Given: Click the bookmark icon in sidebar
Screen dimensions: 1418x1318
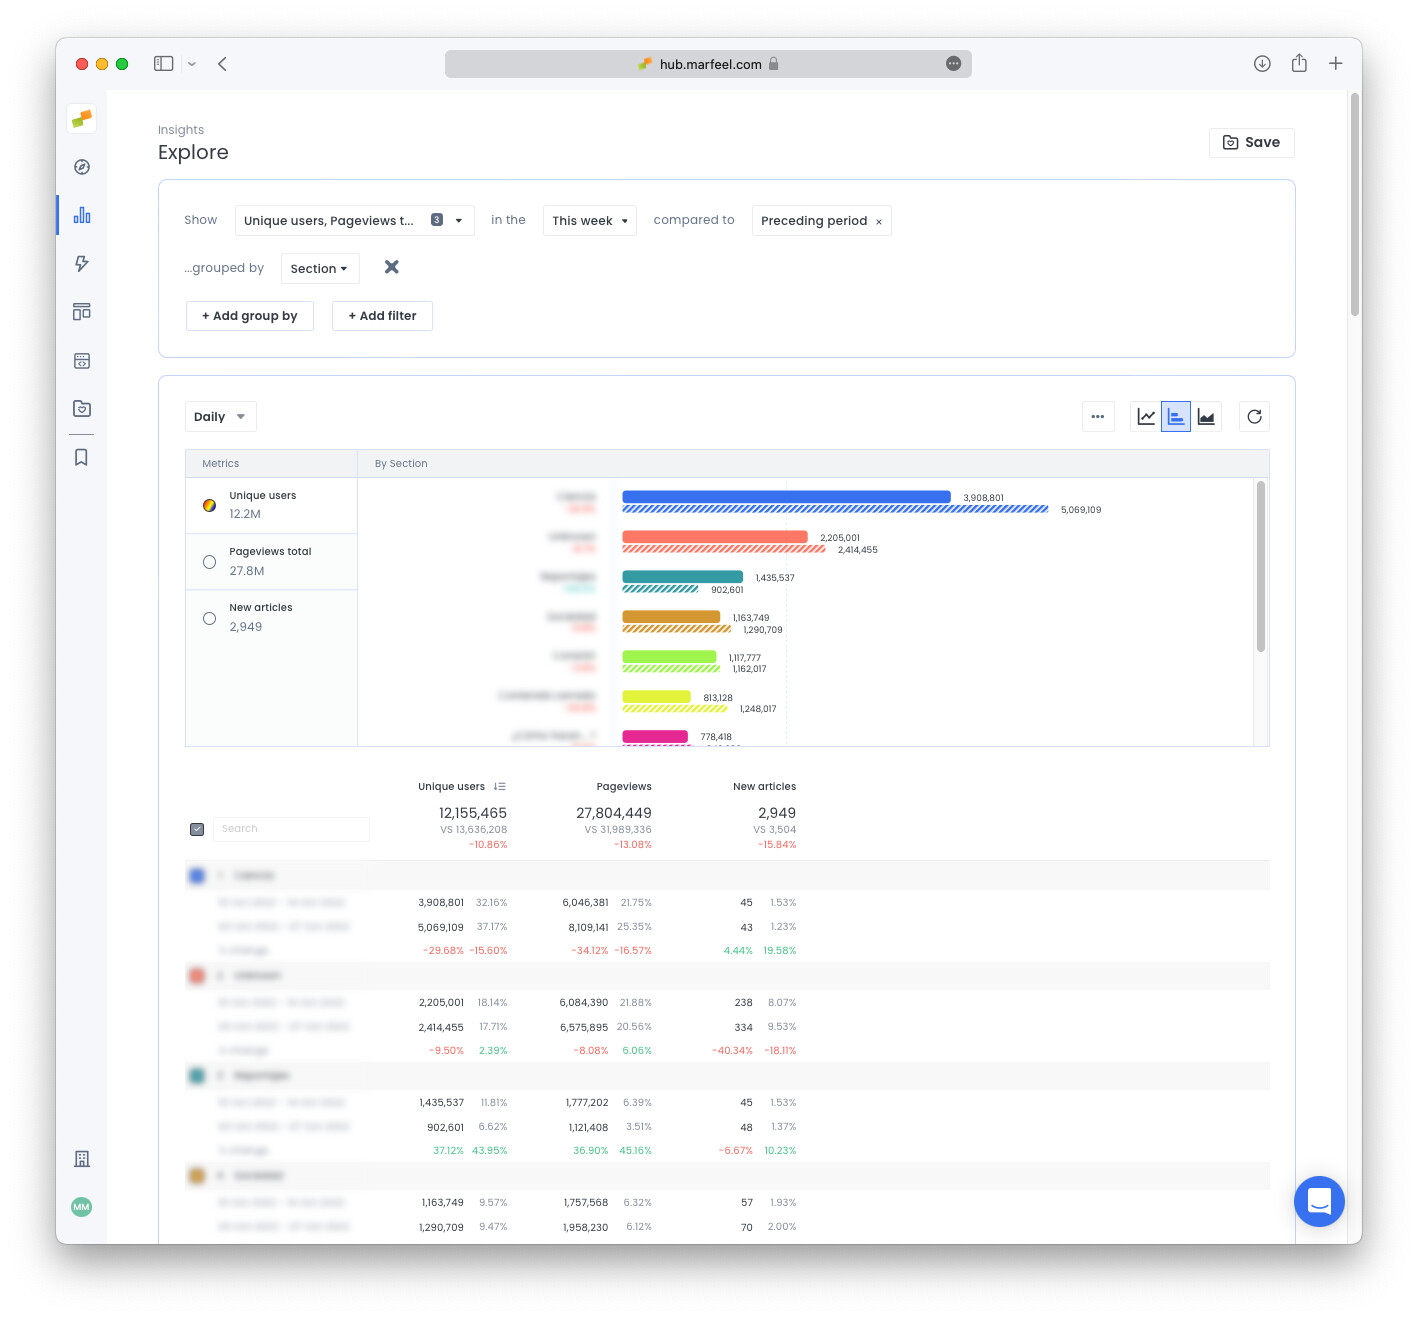Looking at the screenshot, I should pos(82,457).
